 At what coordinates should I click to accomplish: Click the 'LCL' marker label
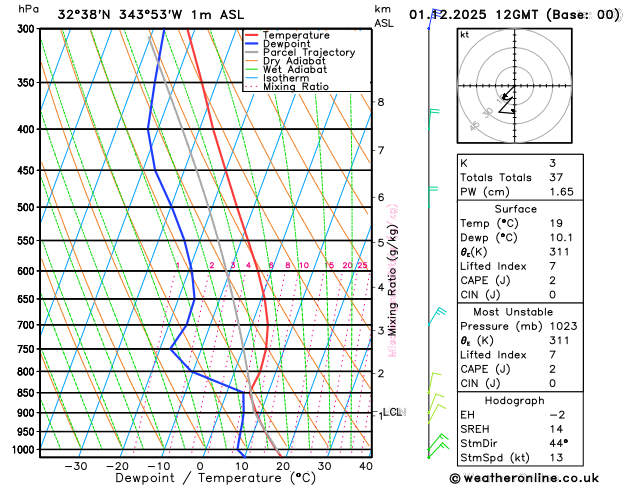point(392,412)
